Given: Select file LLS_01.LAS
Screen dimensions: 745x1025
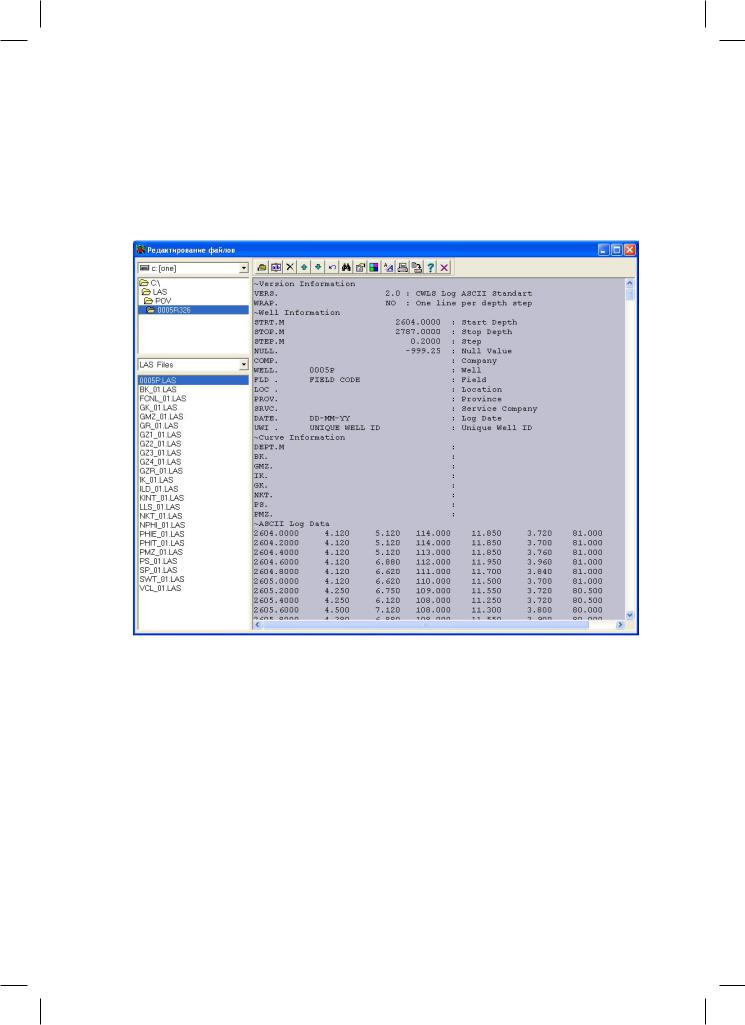Looking at the screenshot, I should (x=159, y=507).
